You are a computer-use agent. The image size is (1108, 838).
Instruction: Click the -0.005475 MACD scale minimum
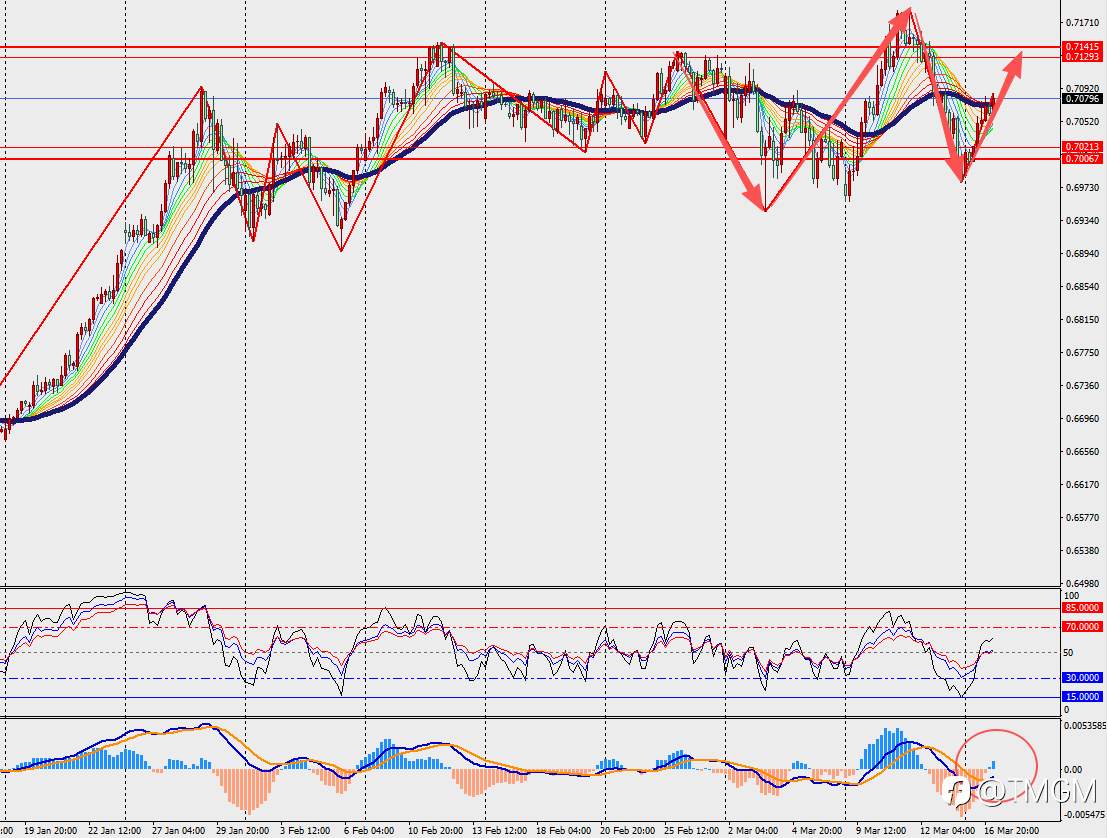pyautogui.click(x=1084, y=815)
